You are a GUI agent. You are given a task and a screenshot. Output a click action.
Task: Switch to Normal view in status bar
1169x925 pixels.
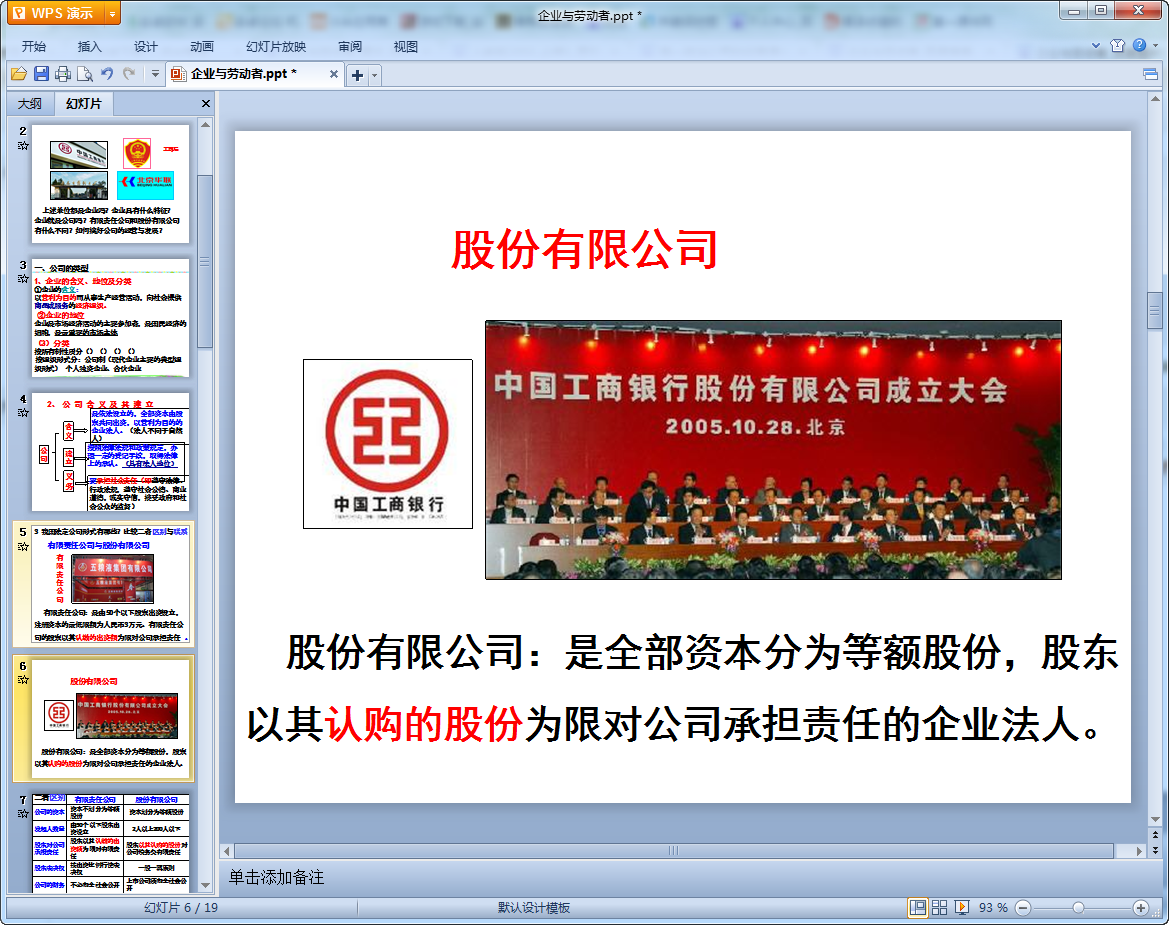tap(918, 907)
